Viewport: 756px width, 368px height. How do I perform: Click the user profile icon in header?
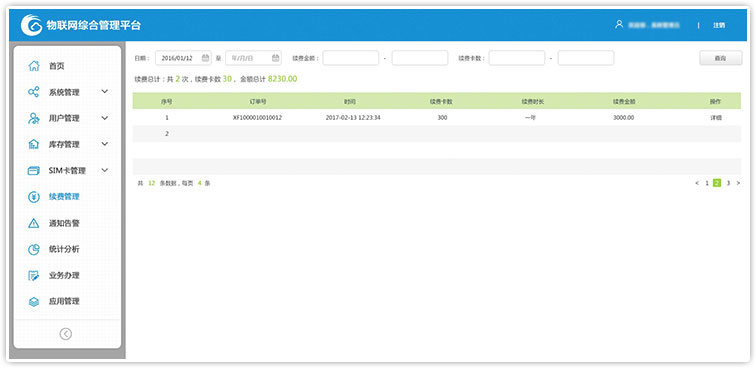(x=619, y=25)
